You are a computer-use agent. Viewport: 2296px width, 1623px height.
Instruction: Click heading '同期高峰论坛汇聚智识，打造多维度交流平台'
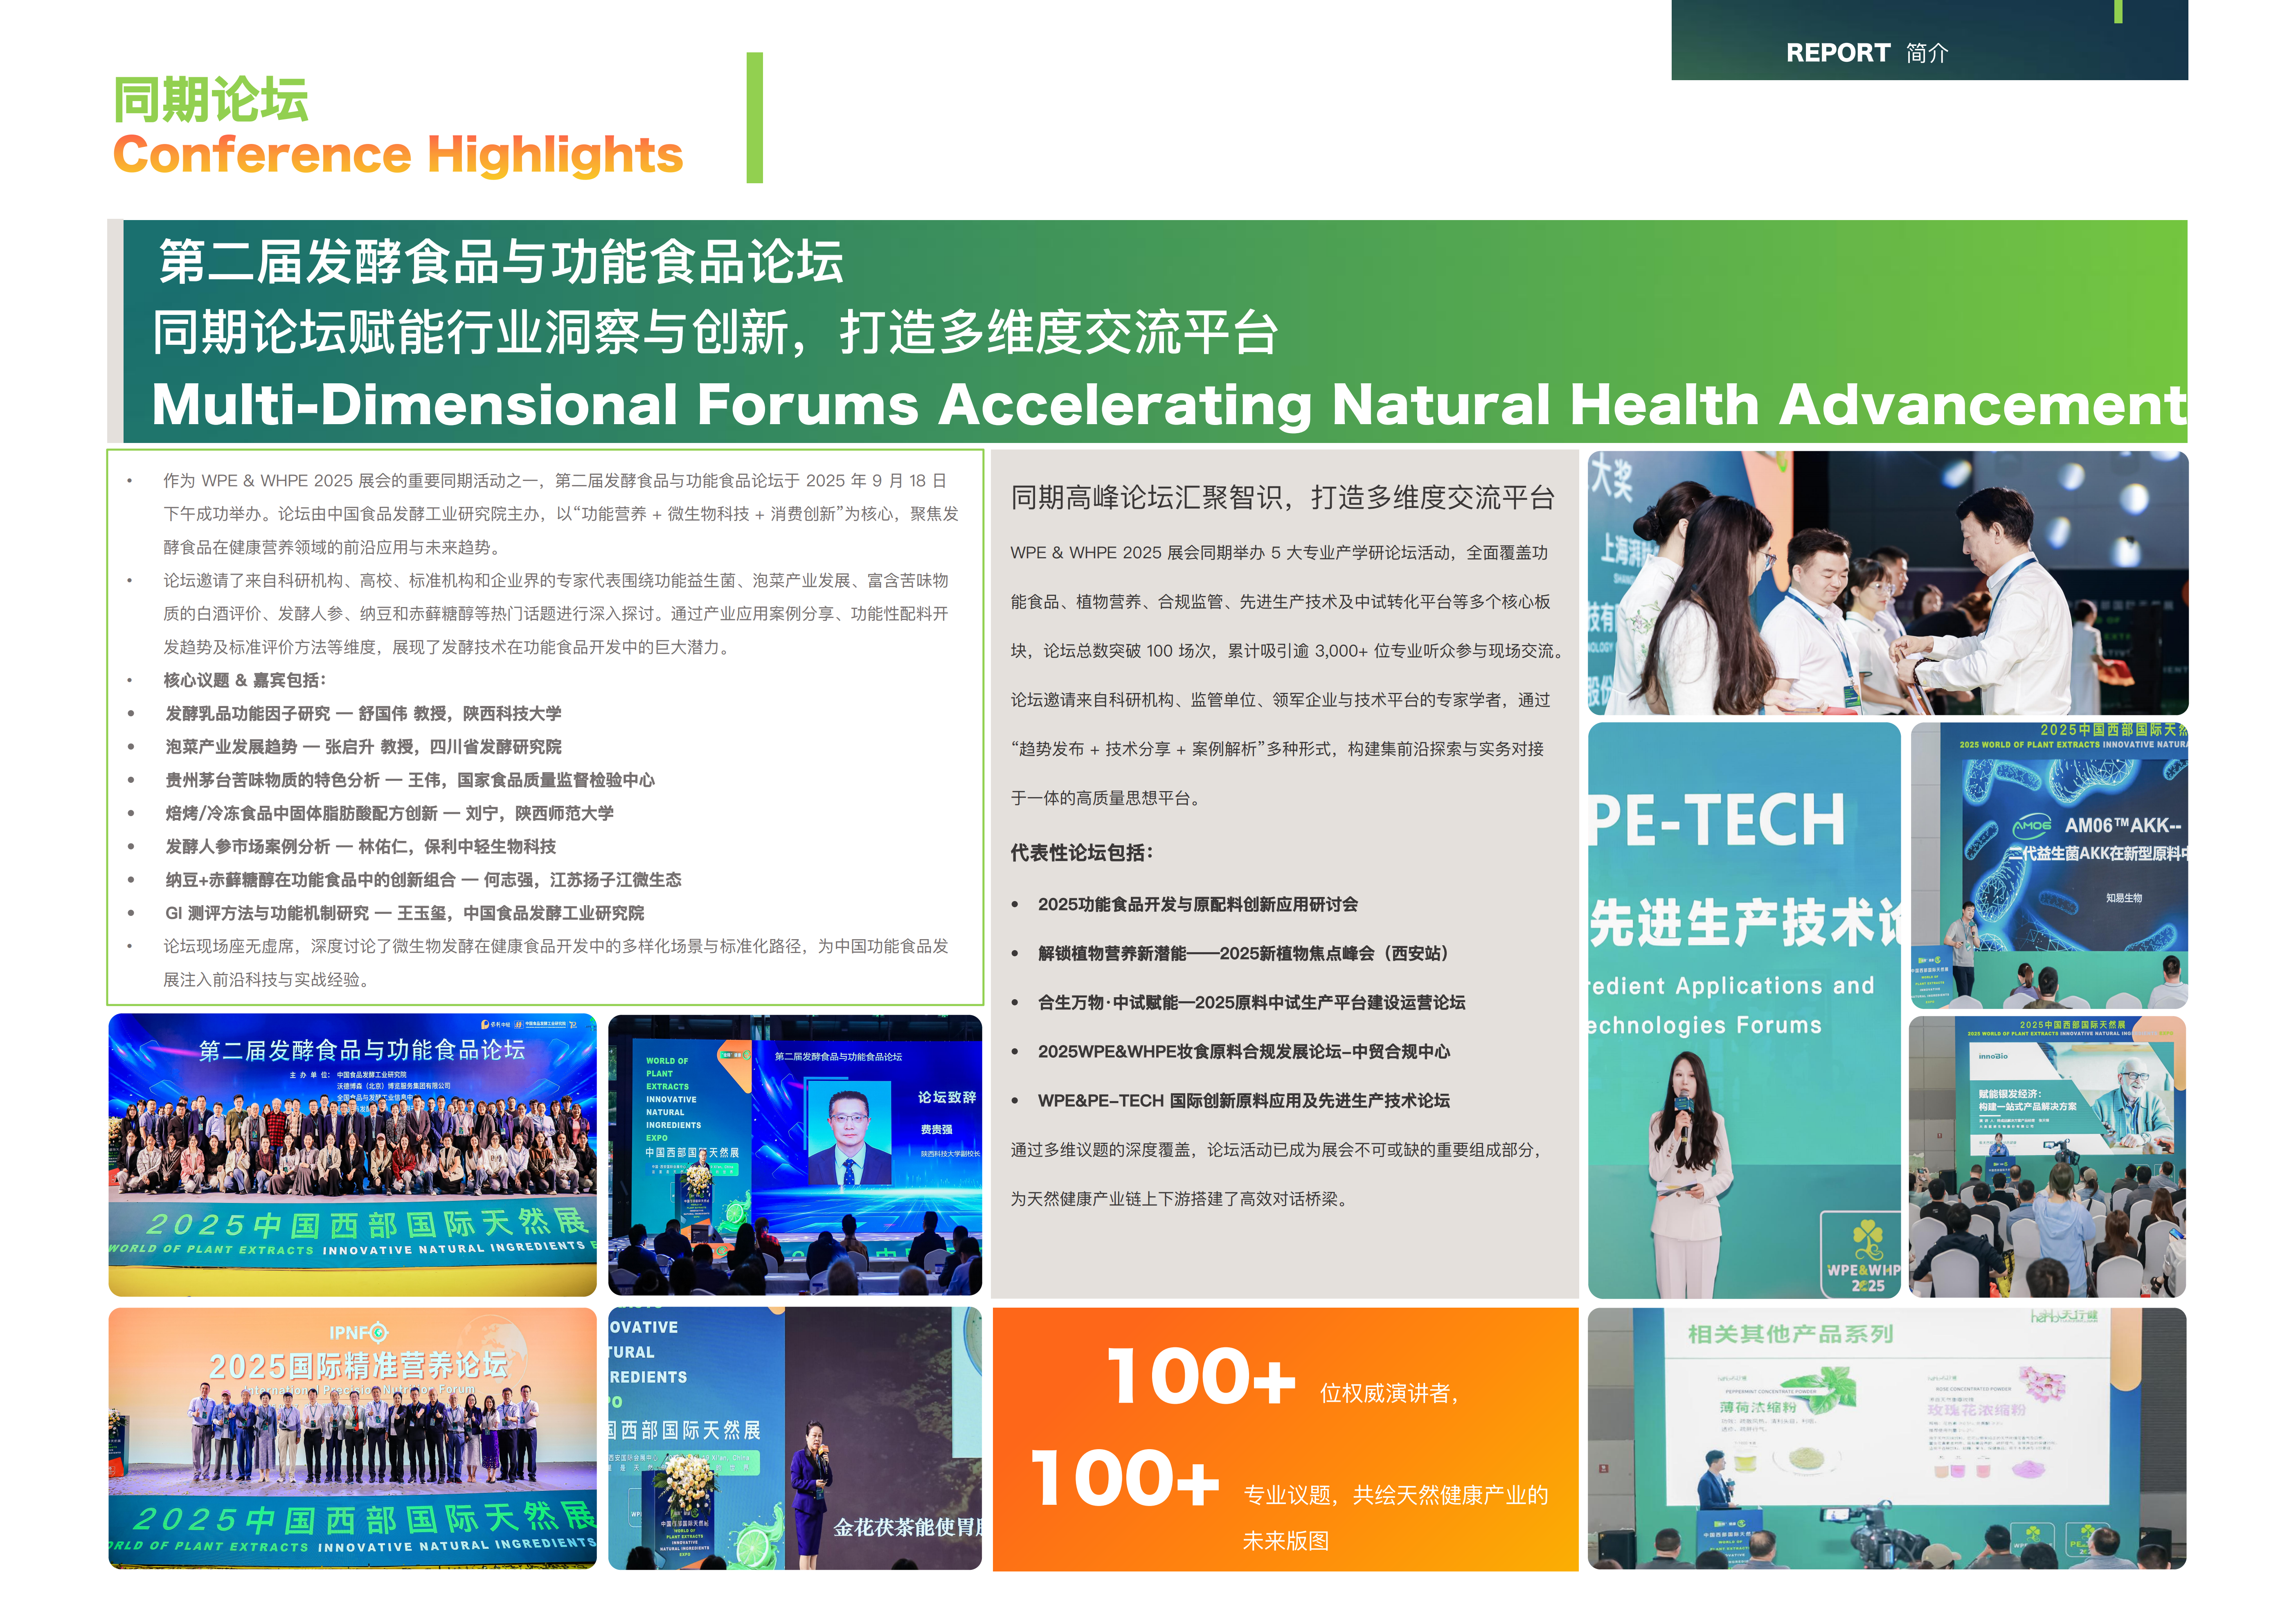click(x=1282, y=498)
